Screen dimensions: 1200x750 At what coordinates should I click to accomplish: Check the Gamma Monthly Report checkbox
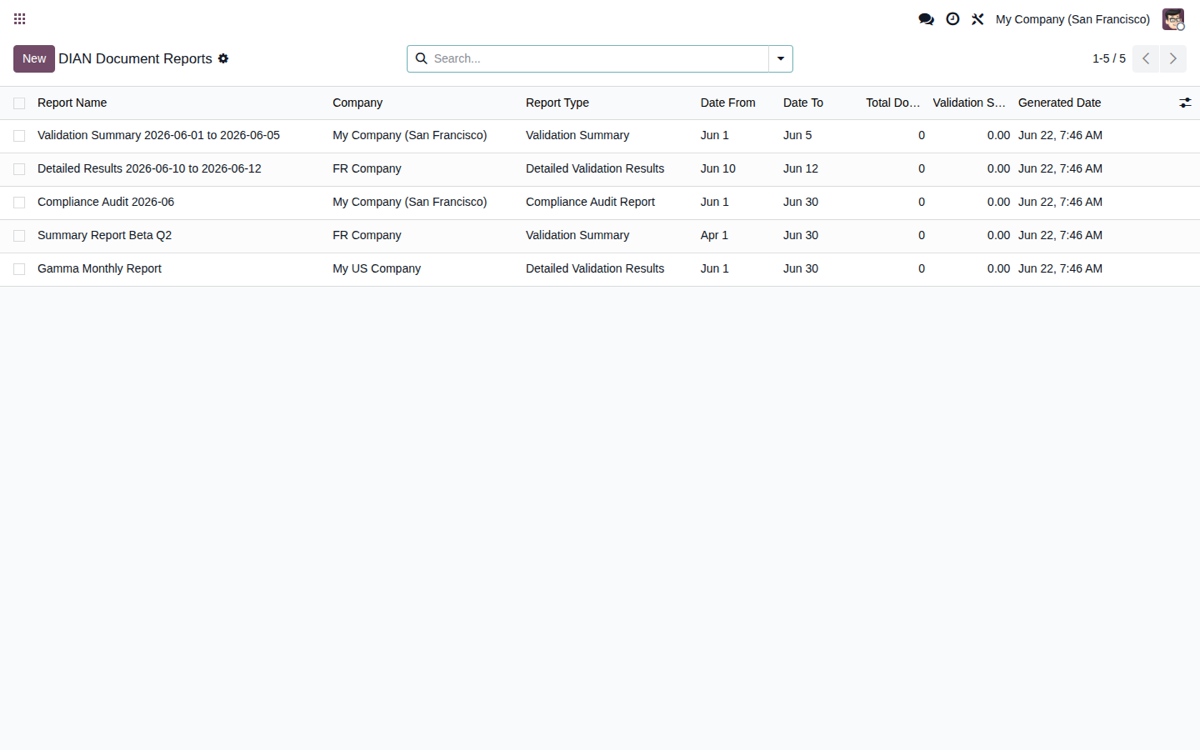(x=19, y=269)
